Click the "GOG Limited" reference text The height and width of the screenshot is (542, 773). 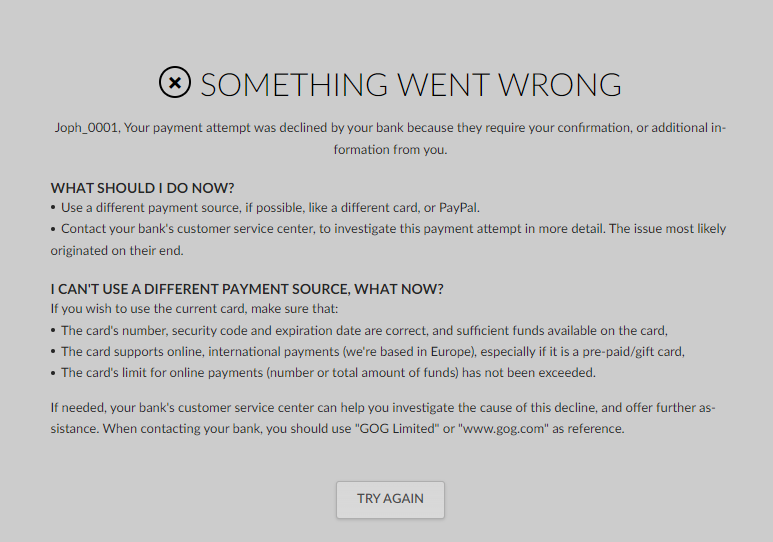(x=399, y=429)
